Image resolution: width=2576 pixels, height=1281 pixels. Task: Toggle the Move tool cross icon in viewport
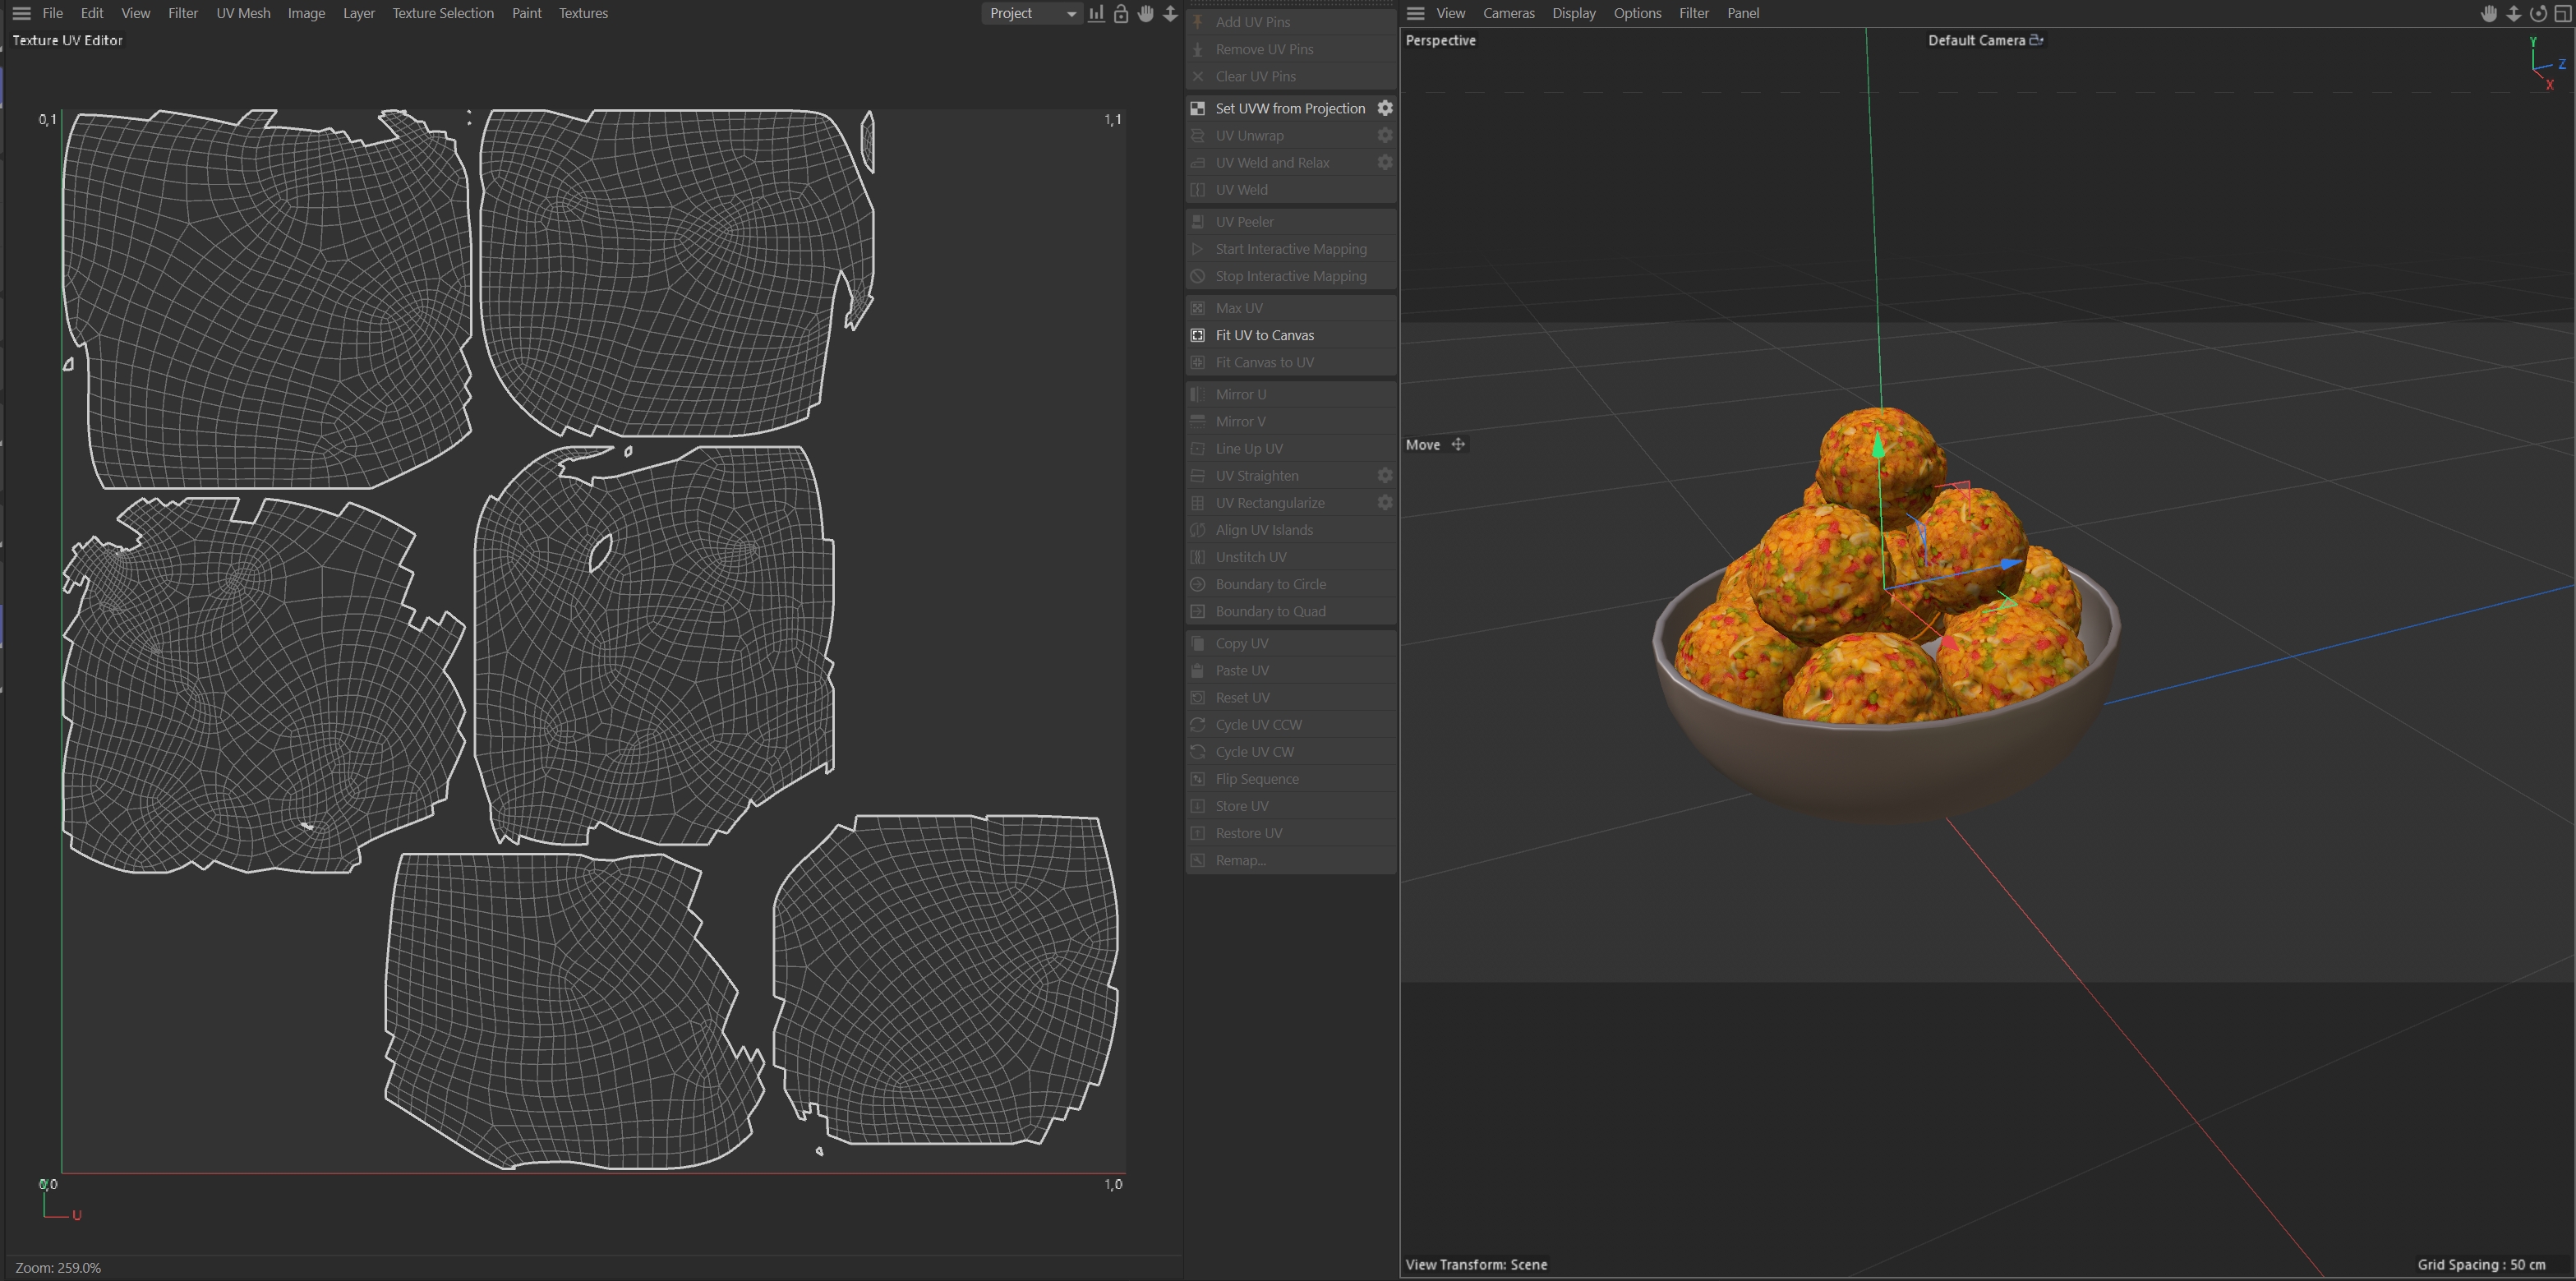click(x=1458, y=445)
